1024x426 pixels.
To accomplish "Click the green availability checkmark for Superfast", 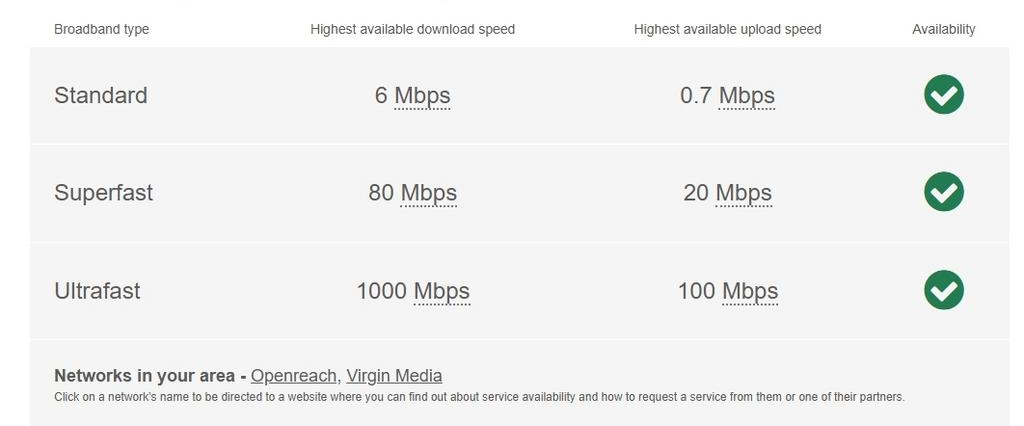I will [x=943, y=192].
